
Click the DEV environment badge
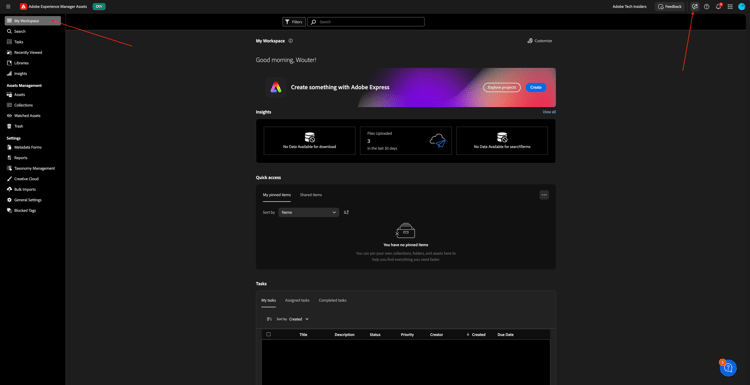(x=99, y=7)
